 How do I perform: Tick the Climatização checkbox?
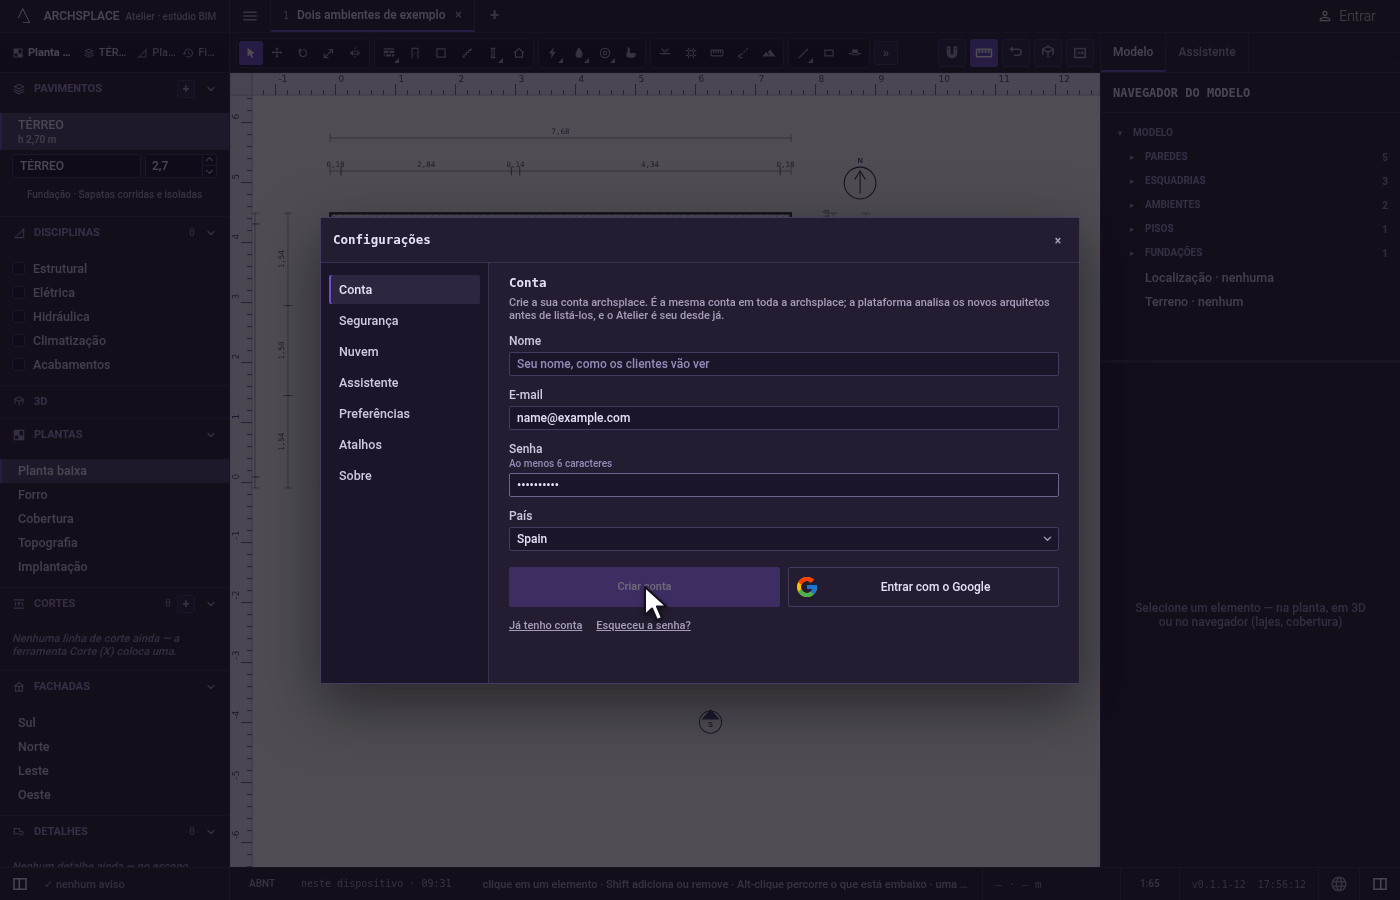click(x=19, y=341)
